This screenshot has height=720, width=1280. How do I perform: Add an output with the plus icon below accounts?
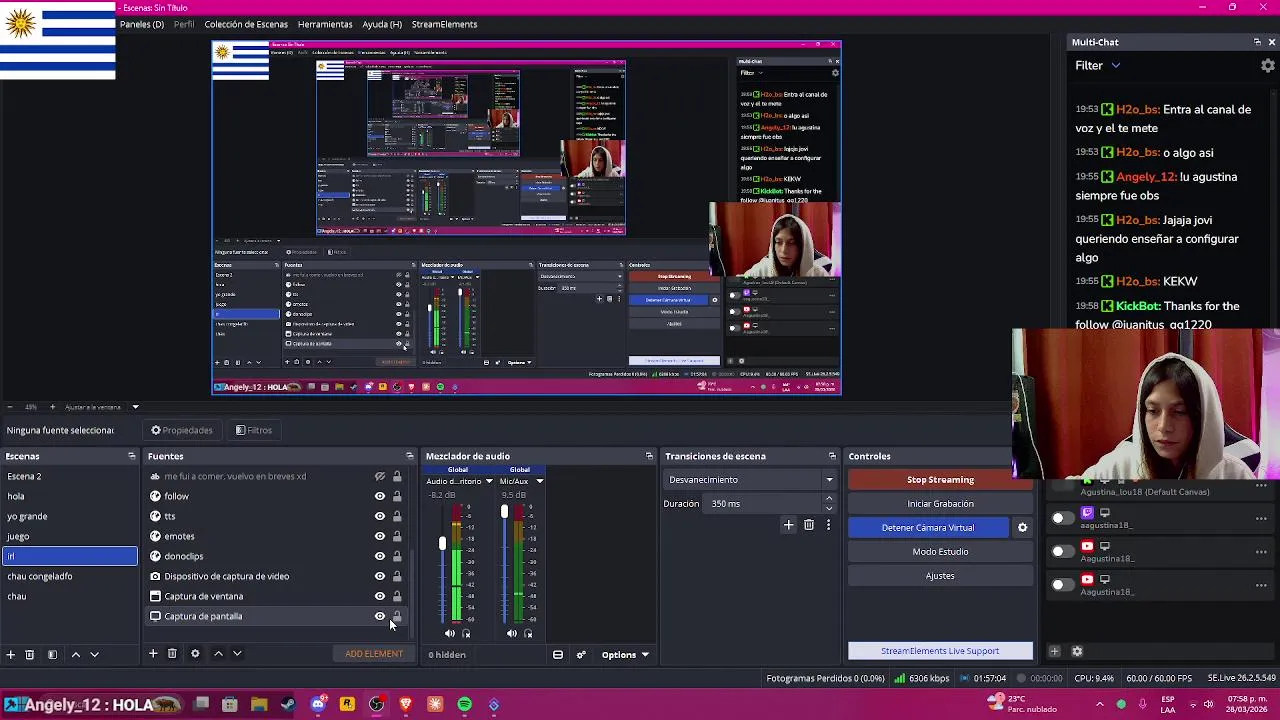point(1054,651)
